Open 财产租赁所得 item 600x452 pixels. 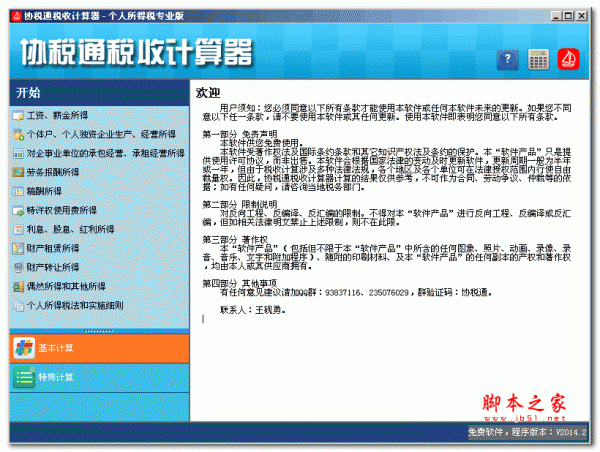53,248
